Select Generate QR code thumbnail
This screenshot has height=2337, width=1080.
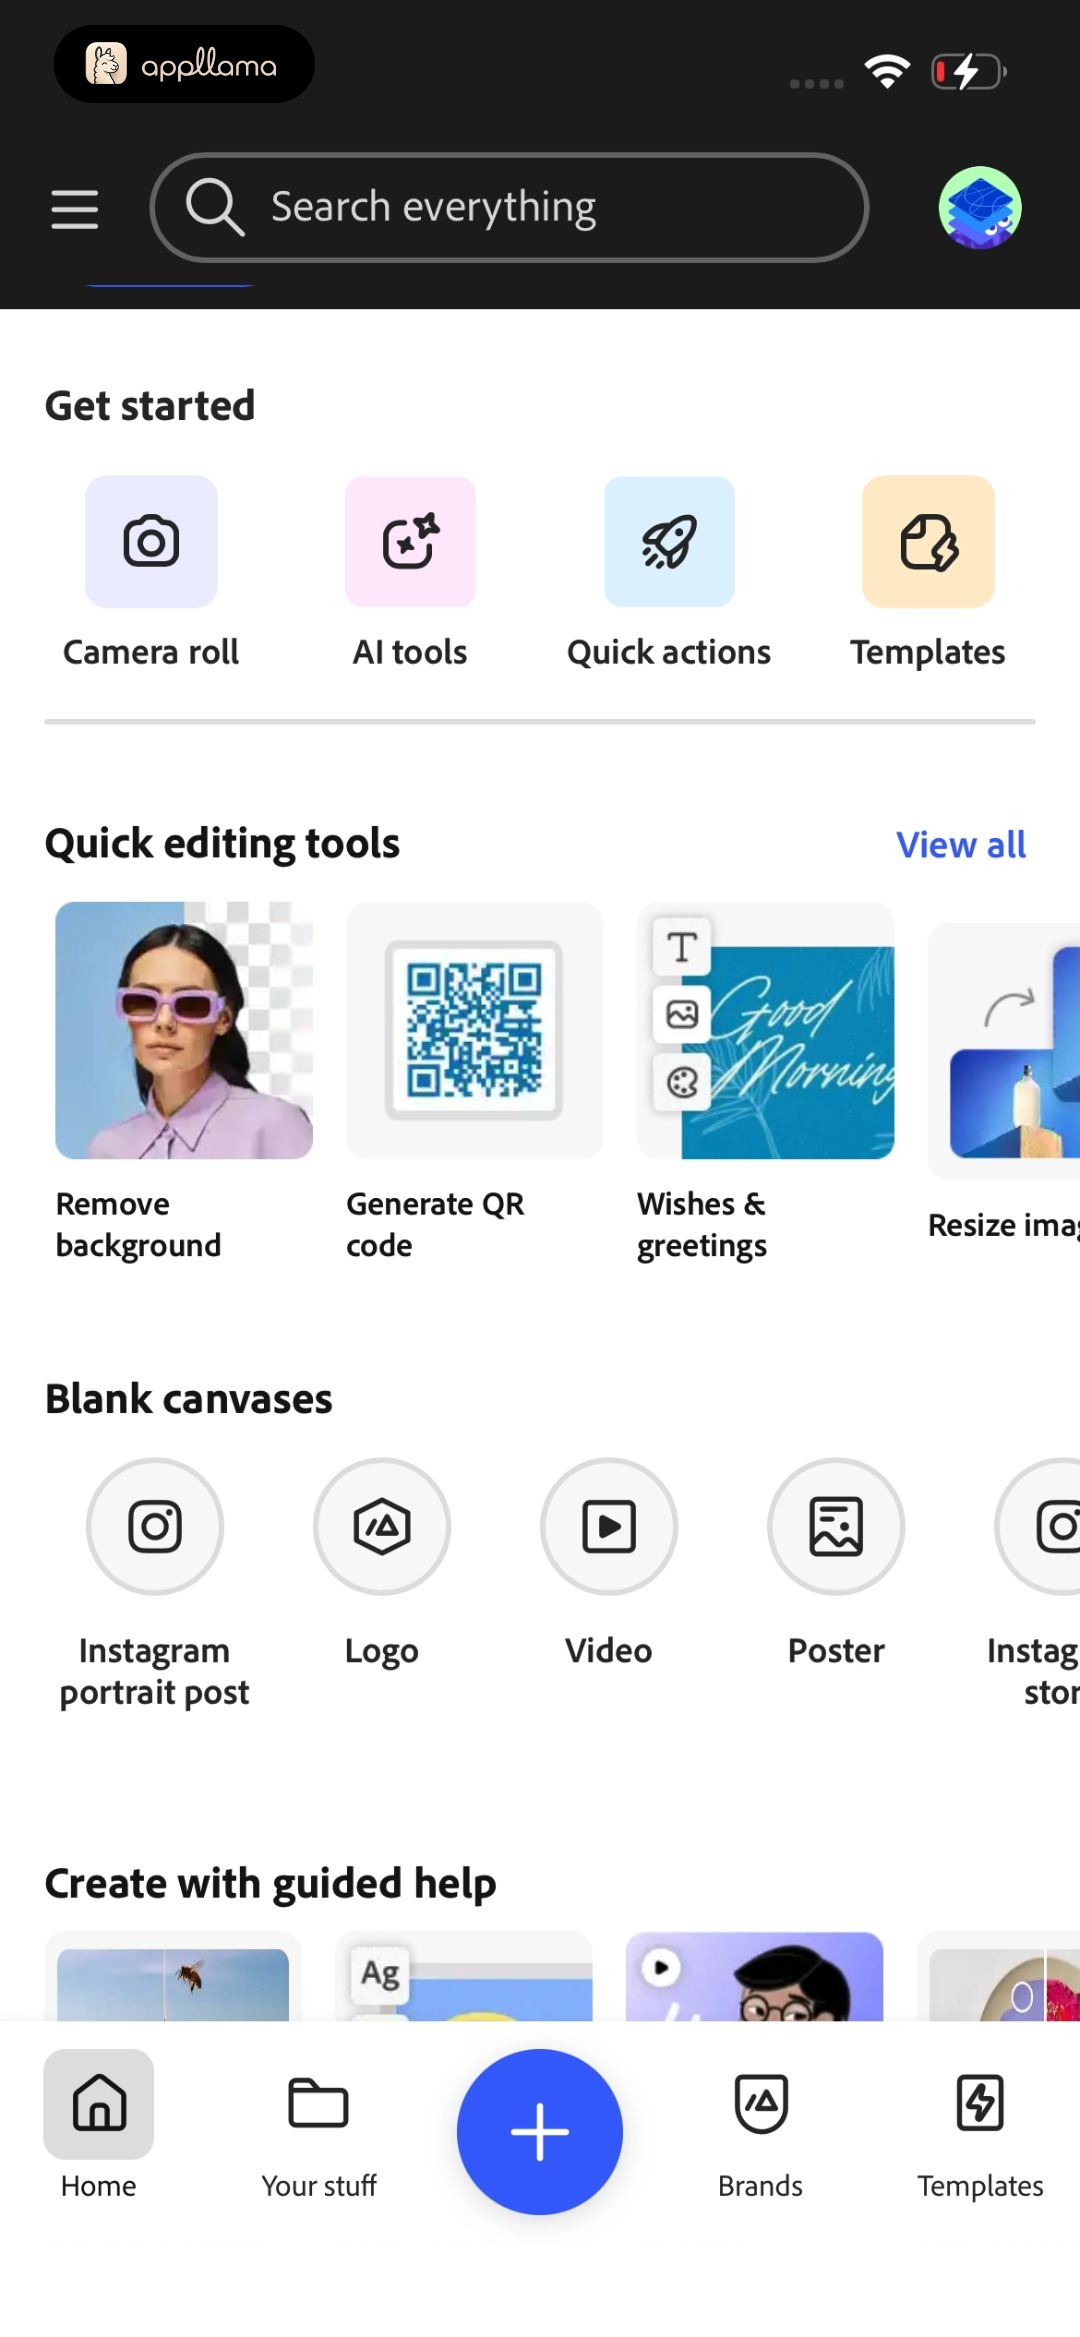(475, 1030)
